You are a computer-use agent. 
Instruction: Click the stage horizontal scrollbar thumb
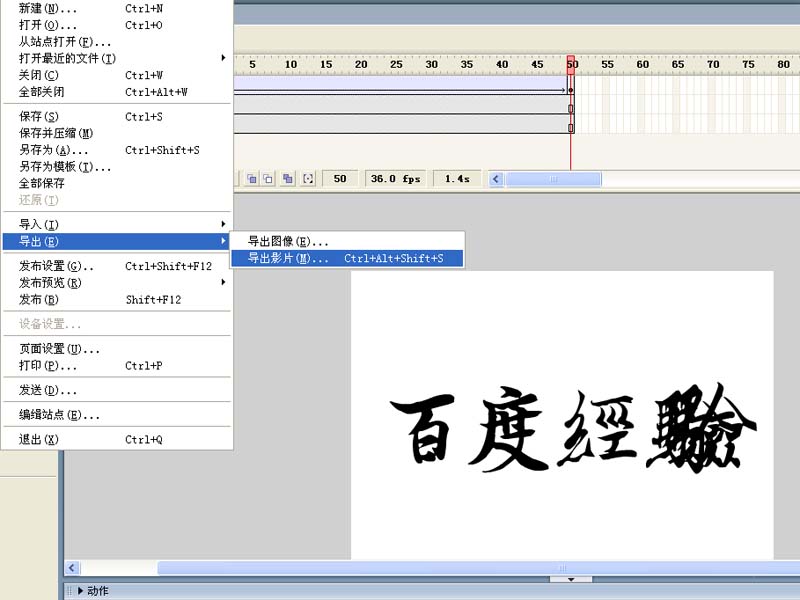point(479,568)
